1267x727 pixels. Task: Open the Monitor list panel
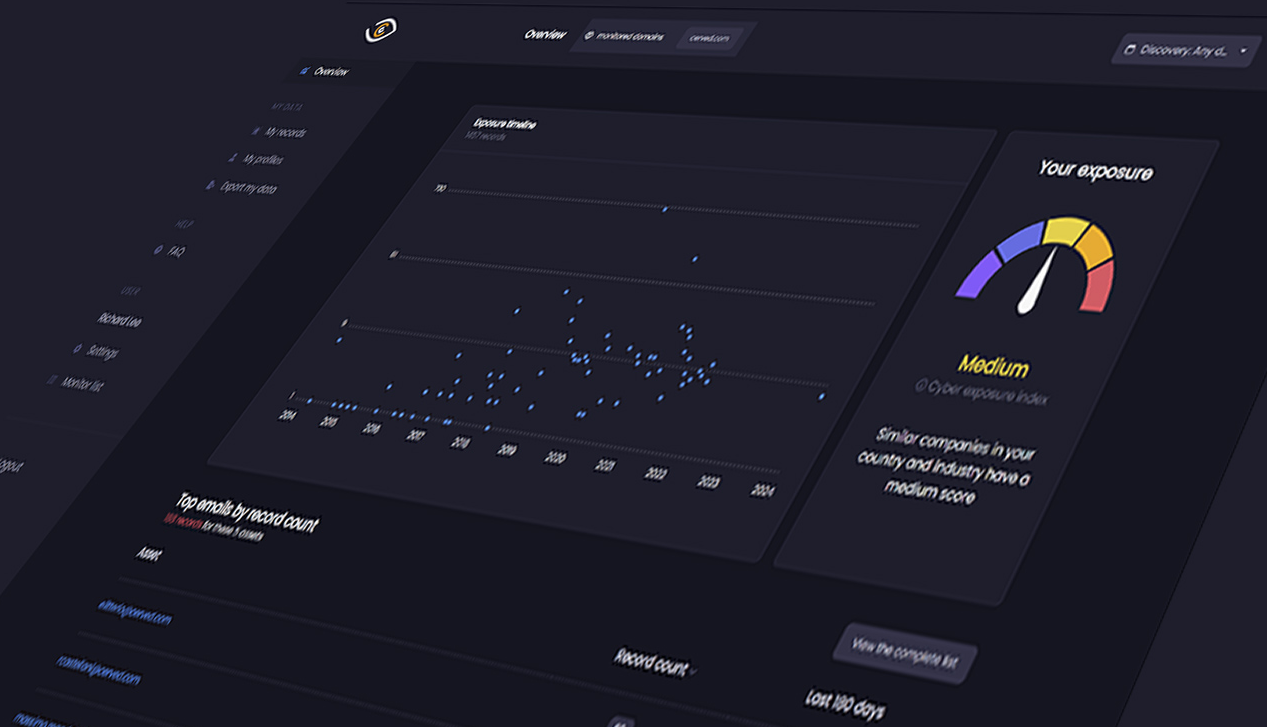click(x=82, y=384)
